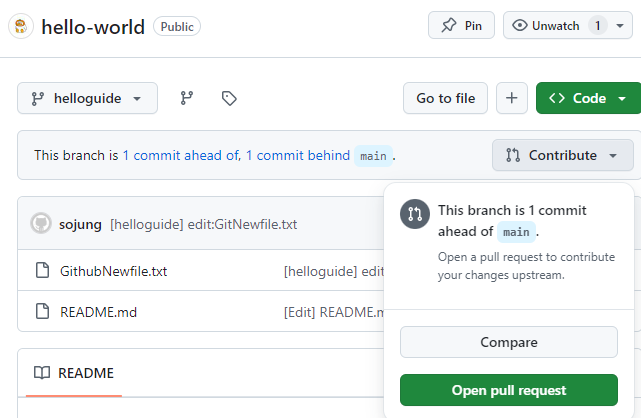Open README.md's [Edit] commit message
Screen dimensions: 641x418
pyautogui.click(x=334, y=312)
